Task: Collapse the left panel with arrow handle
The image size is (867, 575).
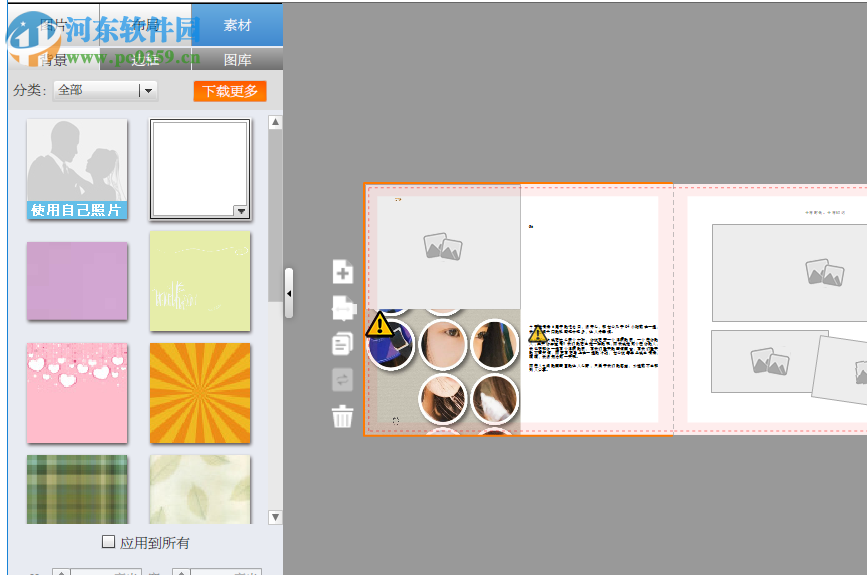Action: (289, 293)
